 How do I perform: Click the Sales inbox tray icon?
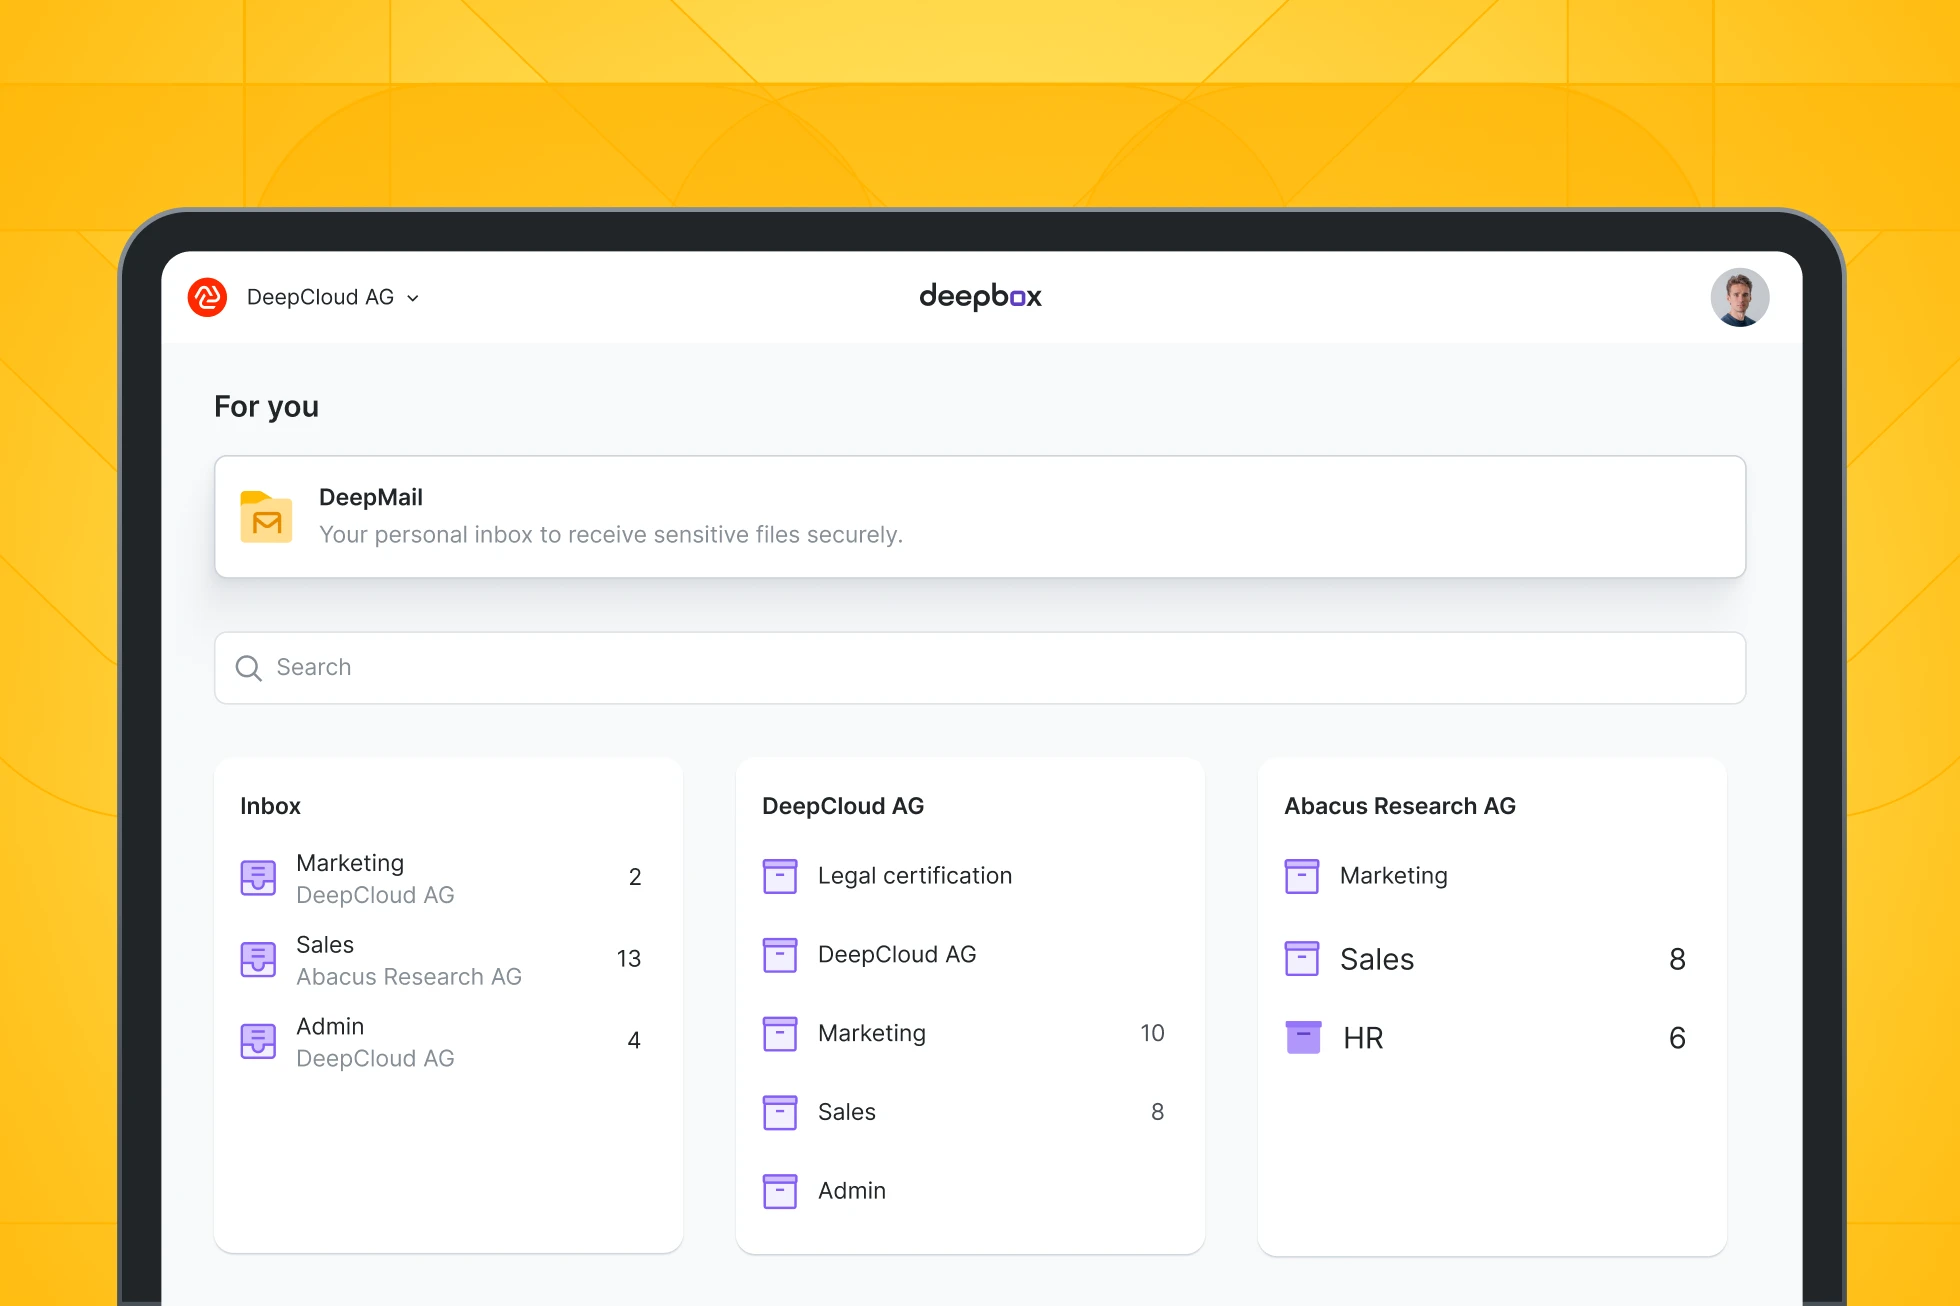(x=258, y=960)
